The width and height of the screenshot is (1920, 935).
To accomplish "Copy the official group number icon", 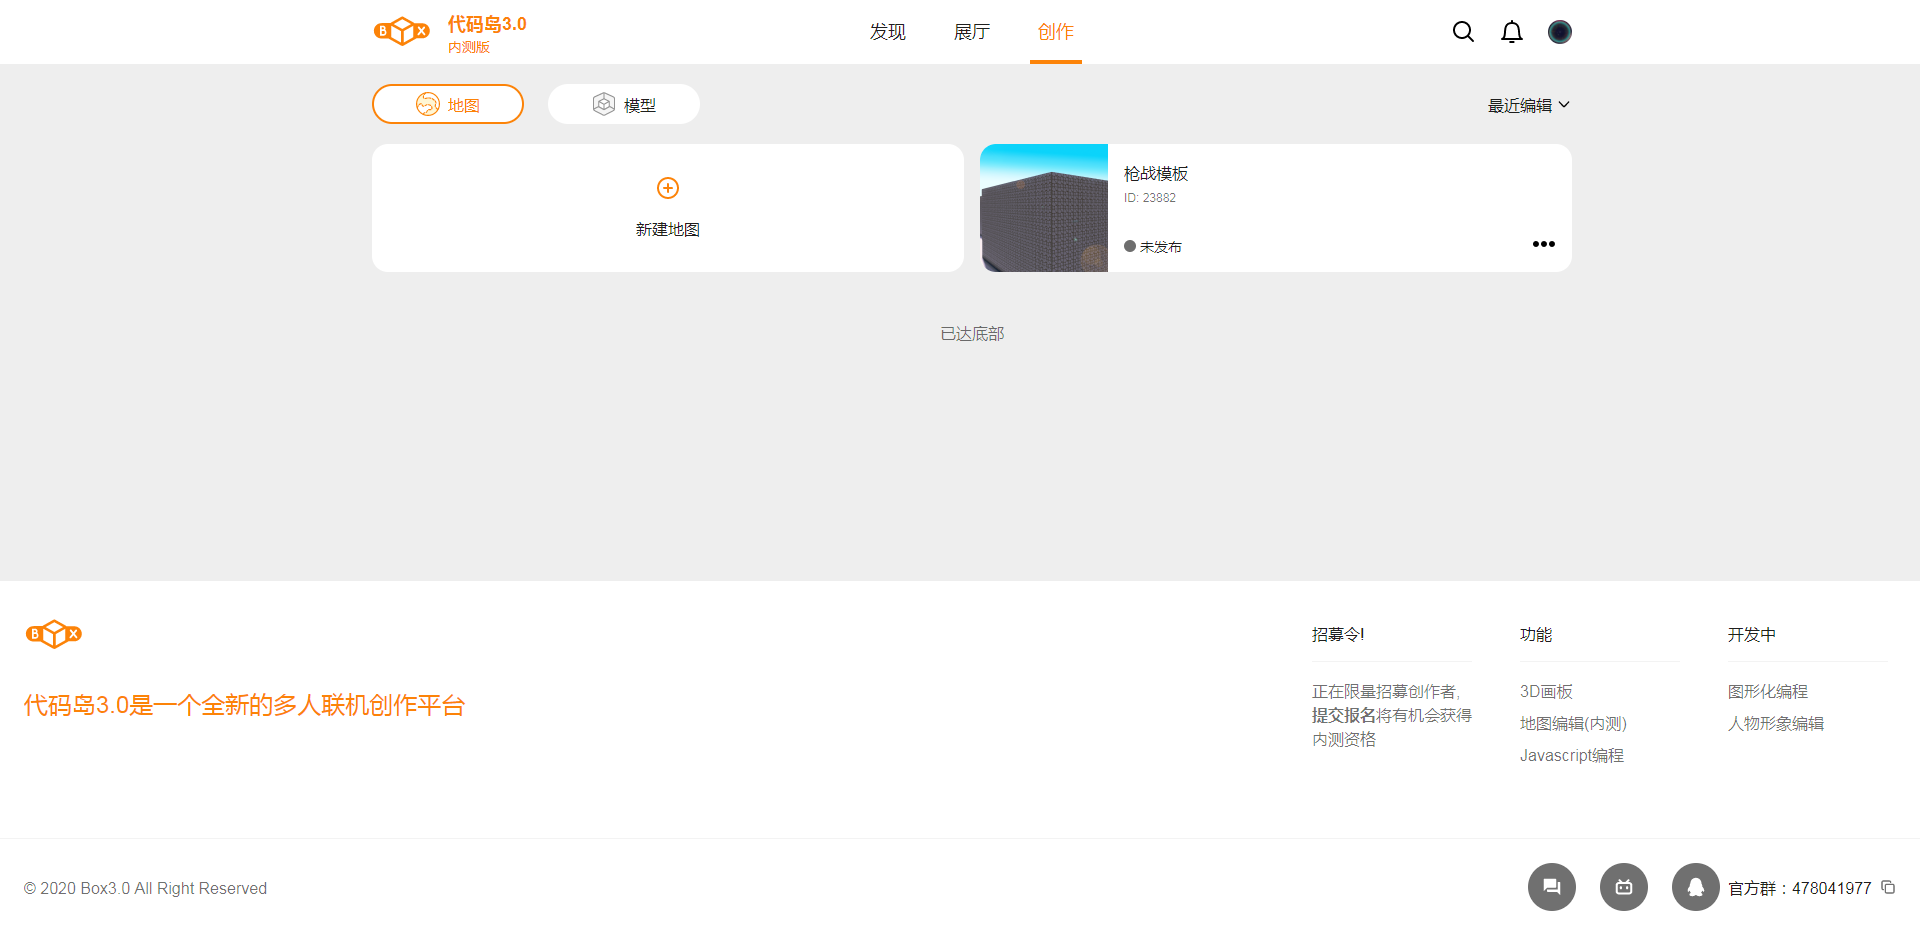I will (x=1888, y=887).
